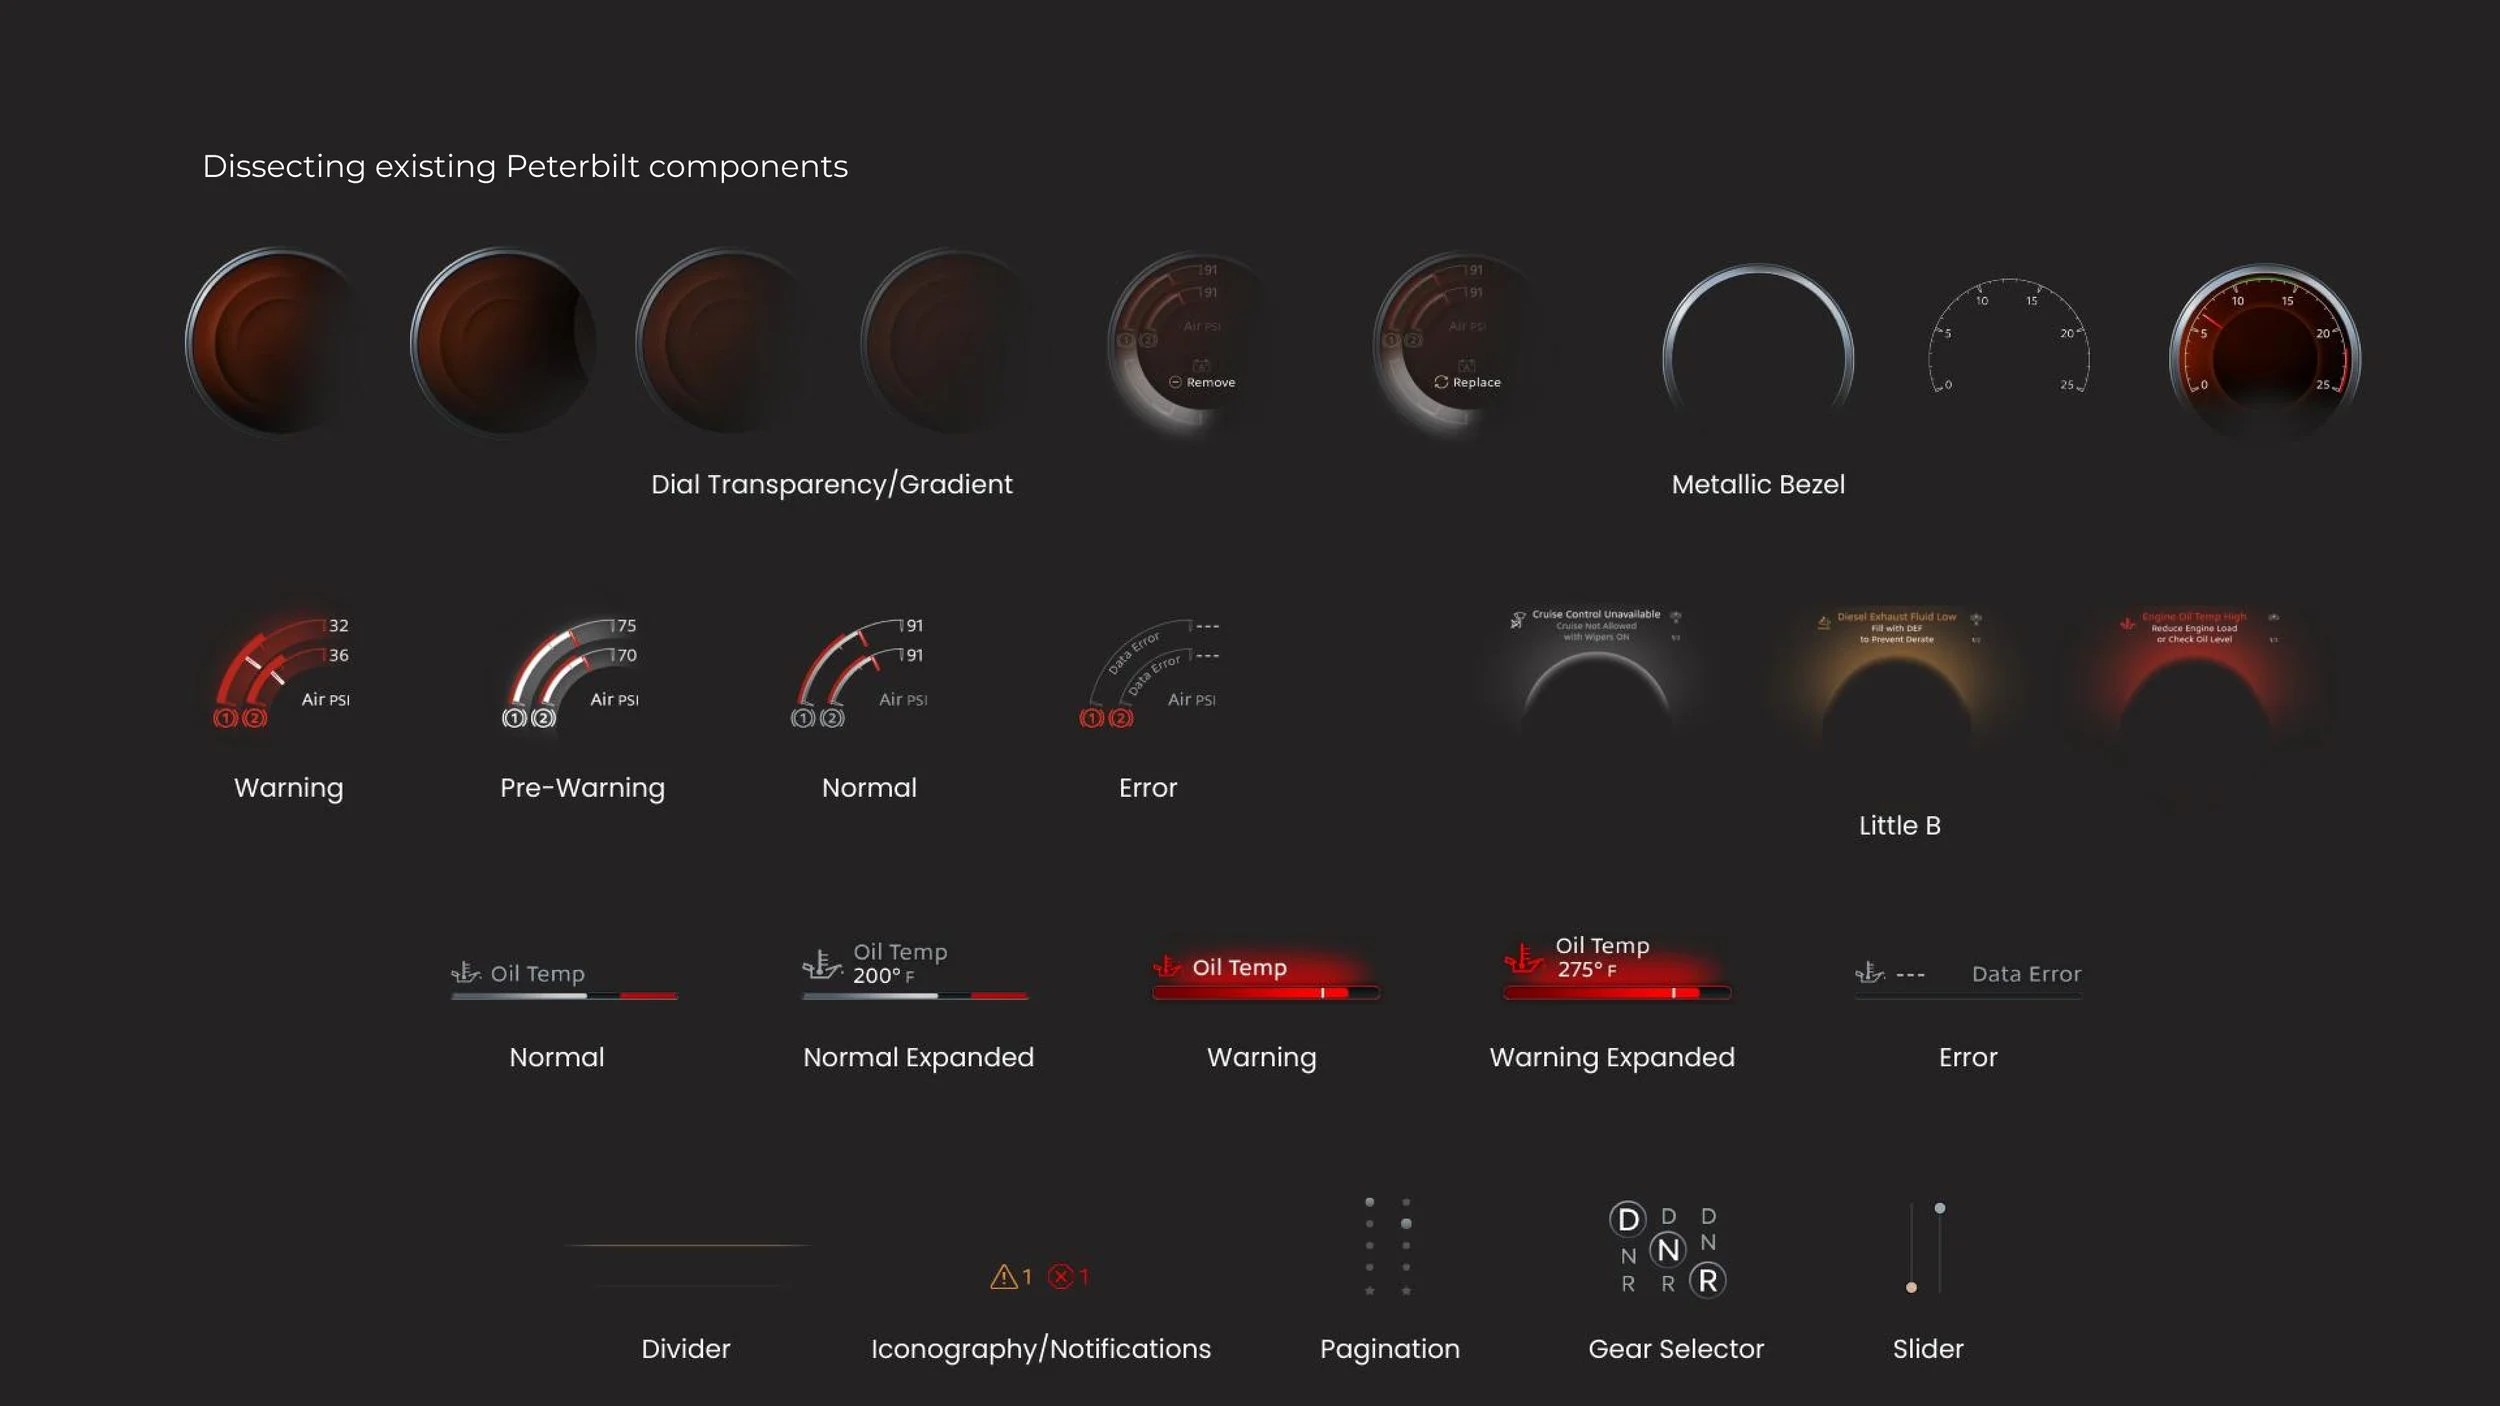The height and width of the screenshot is (1406, 2500).
Task: Click the red Warning Oil Temp bar
Action: click(x=1264, y=993)
